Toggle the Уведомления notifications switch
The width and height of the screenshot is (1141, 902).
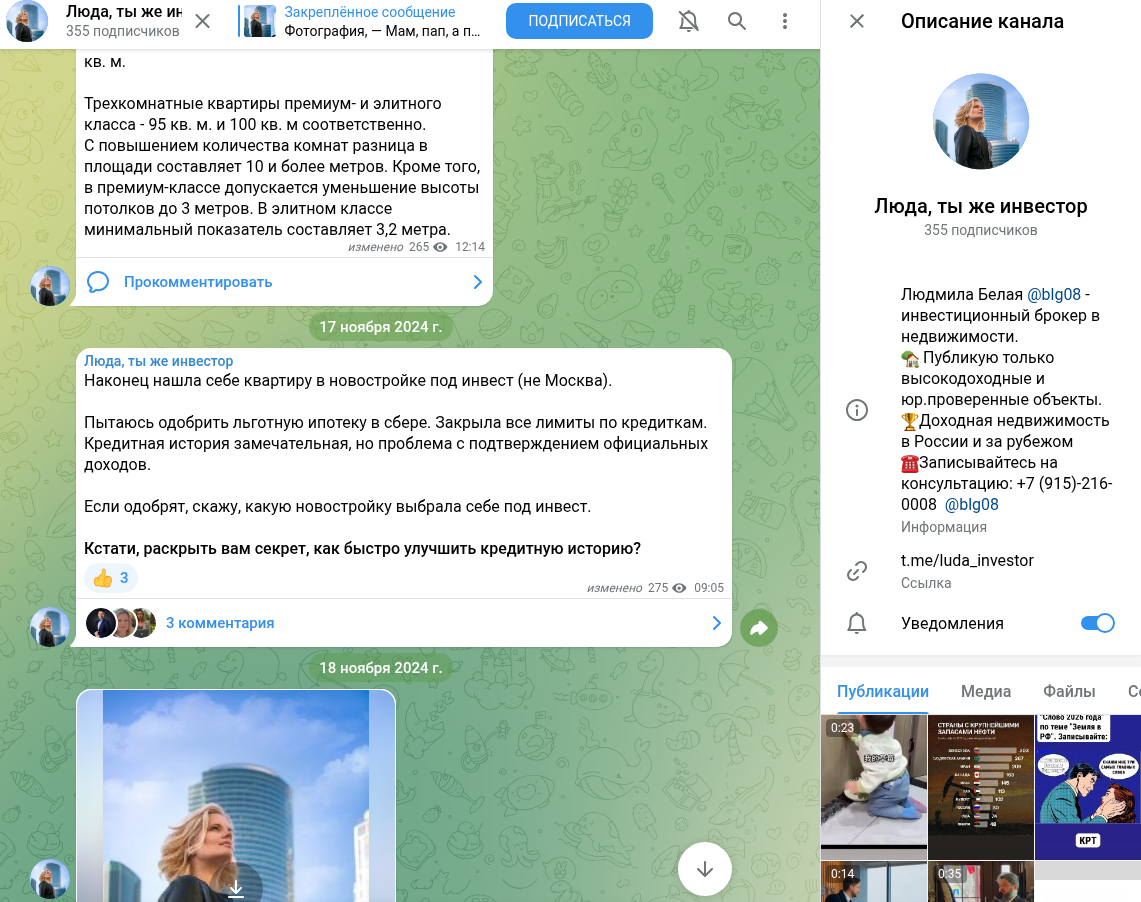click(1097, 623)
